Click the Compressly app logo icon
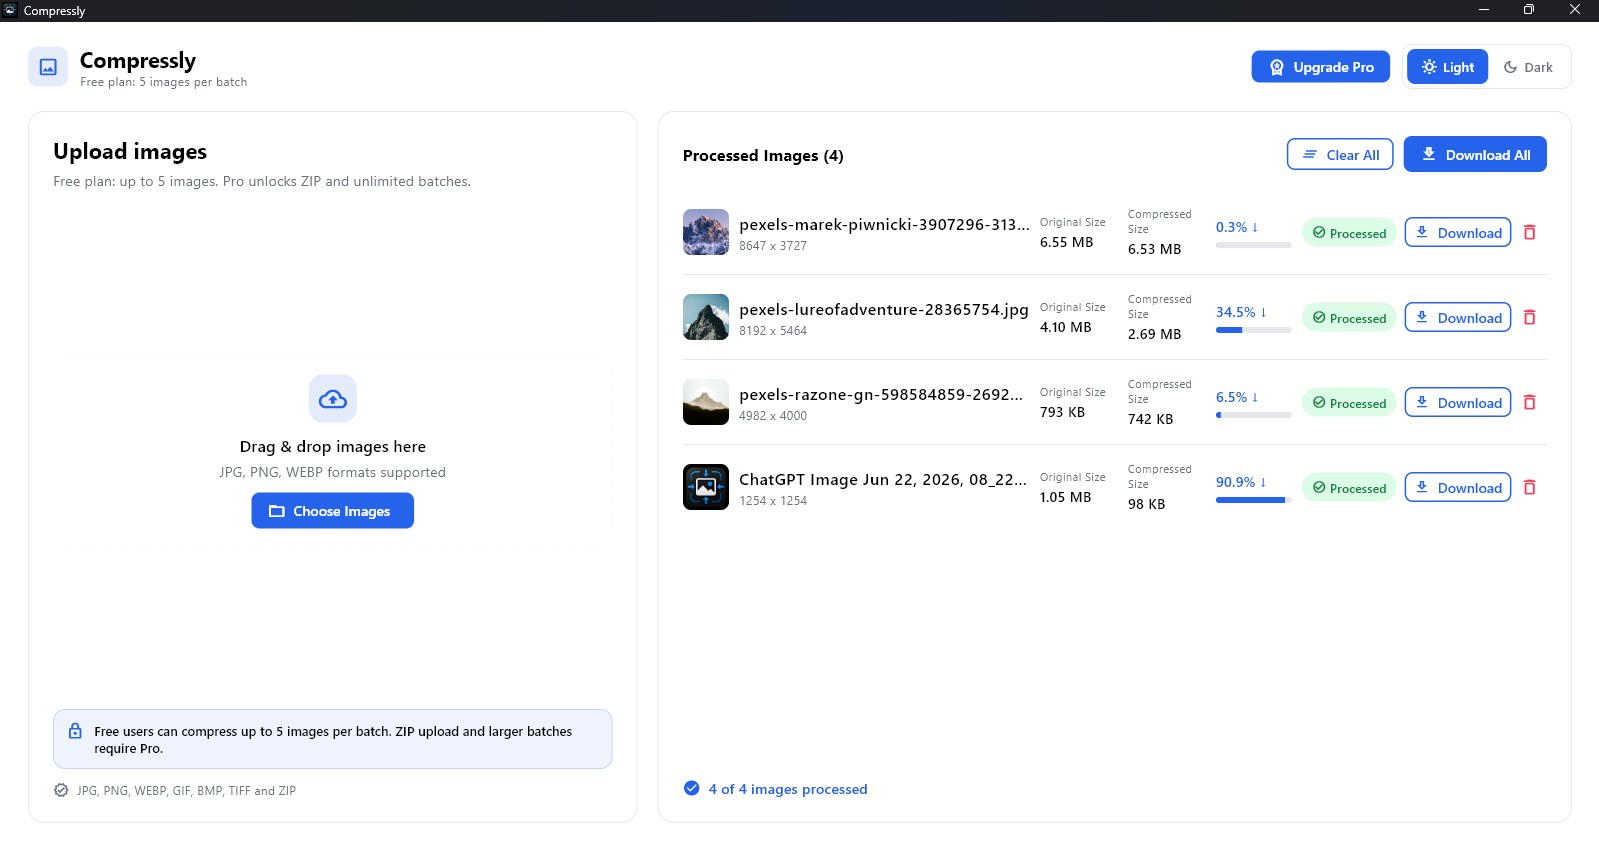The image size is (1599, 847). [48, 67]
